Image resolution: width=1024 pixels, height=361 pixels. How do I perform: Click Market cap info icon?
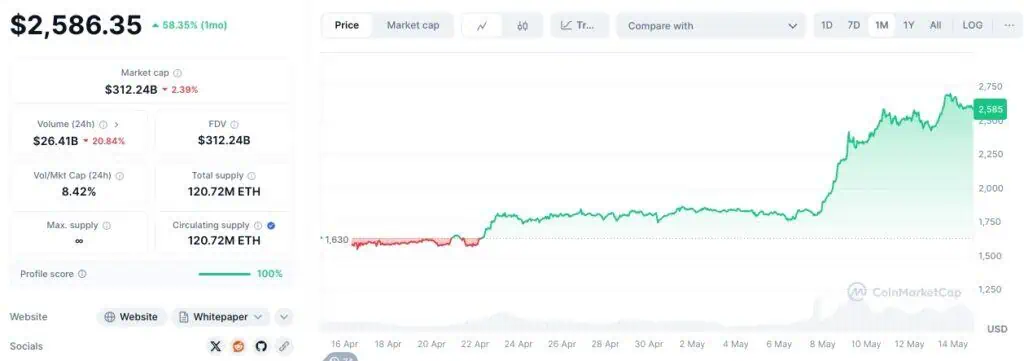[178, 73]
